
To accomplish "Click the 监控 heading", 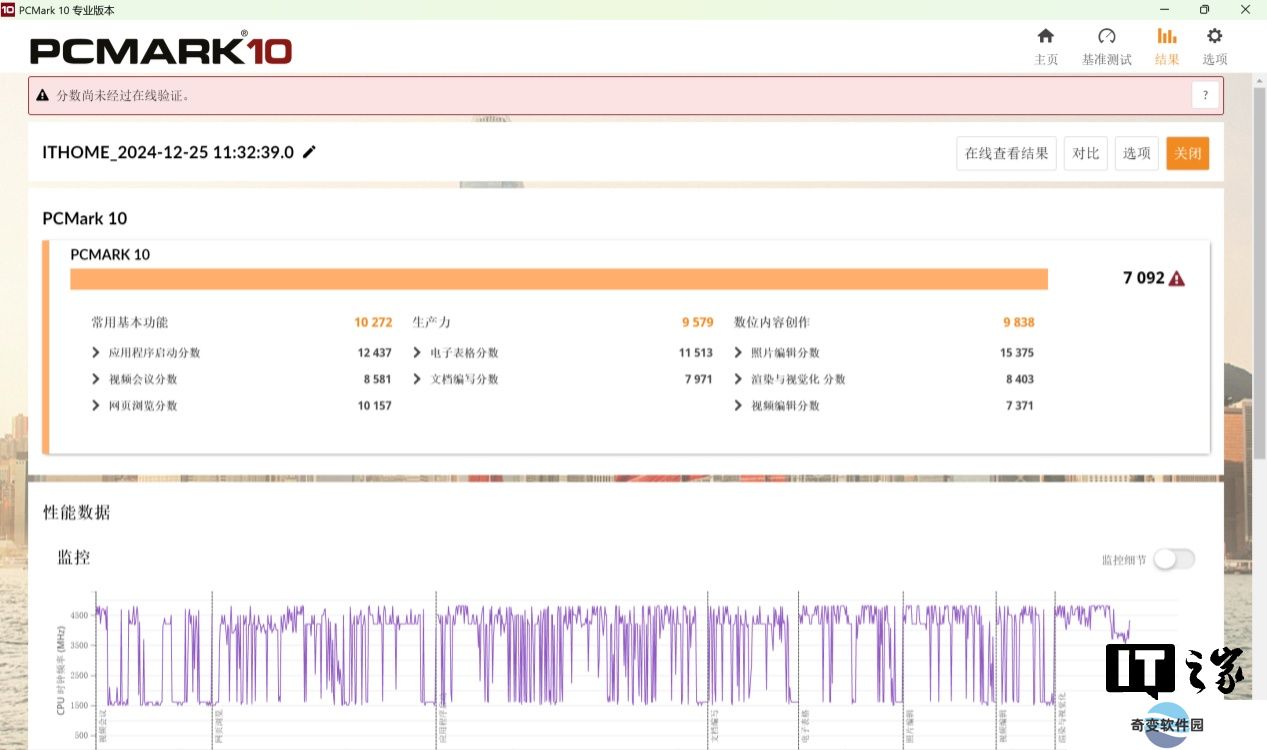I will tap(74, 557).
